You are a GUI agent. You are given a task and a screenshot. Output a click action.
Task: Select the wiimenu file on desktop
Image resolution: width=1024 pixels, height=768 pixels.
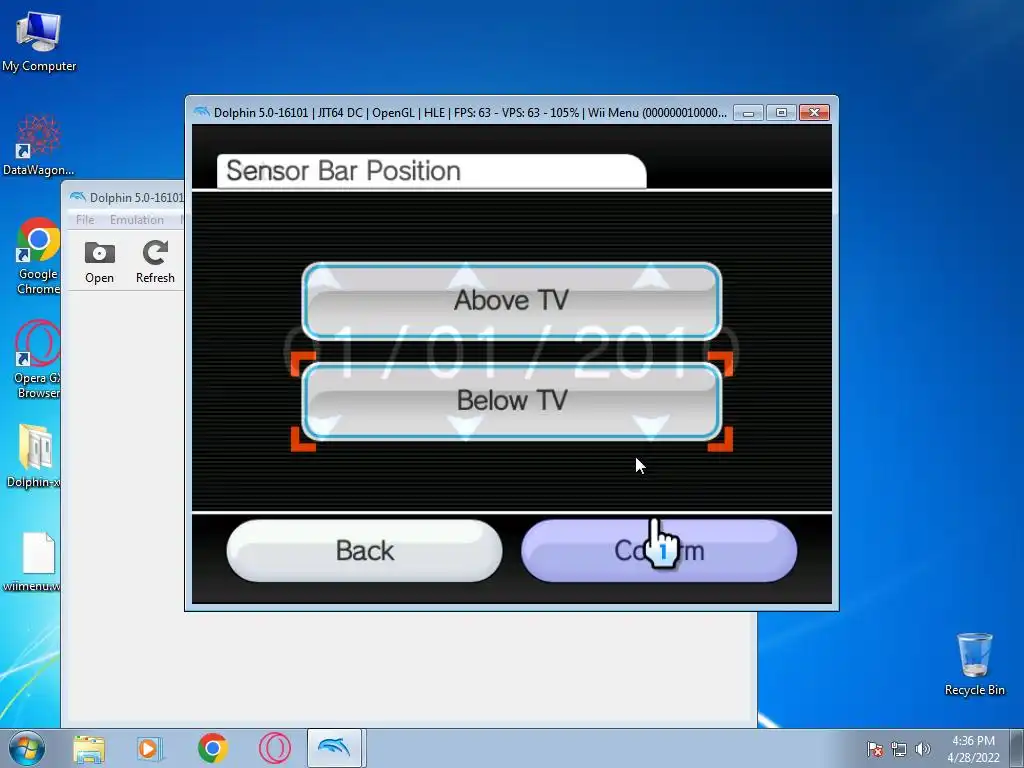33,562
